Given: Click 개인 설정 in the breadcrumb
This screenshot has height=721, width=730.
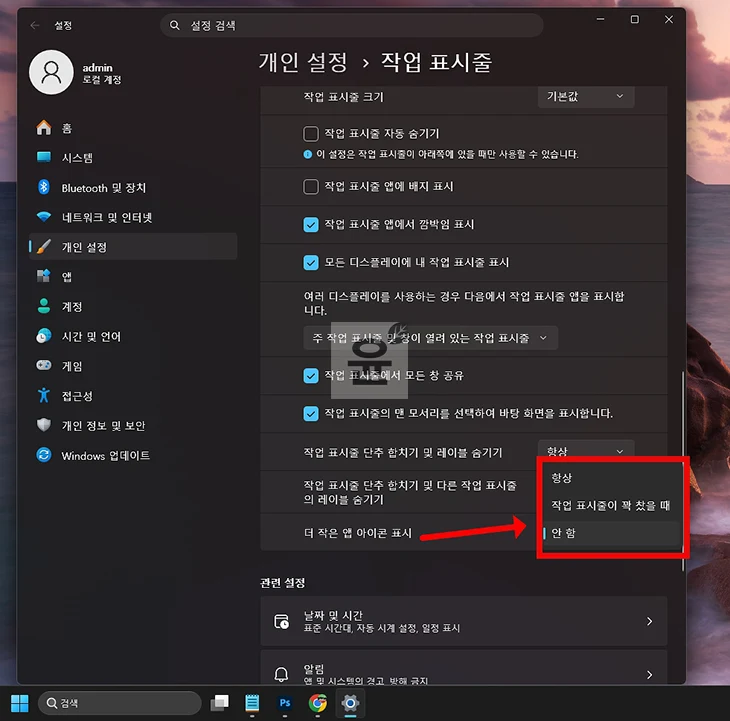Looking at the screenshot, I should click(303, 62).
